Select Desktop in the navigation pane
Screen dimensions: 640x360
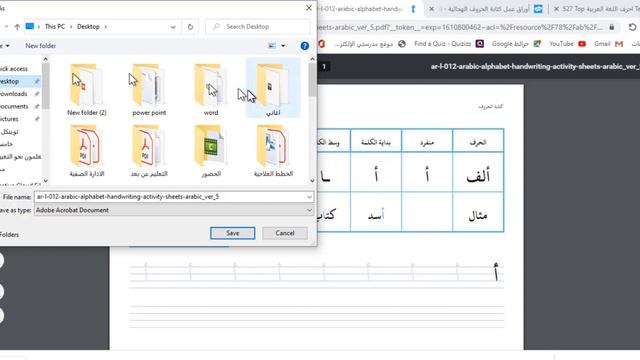20,81
